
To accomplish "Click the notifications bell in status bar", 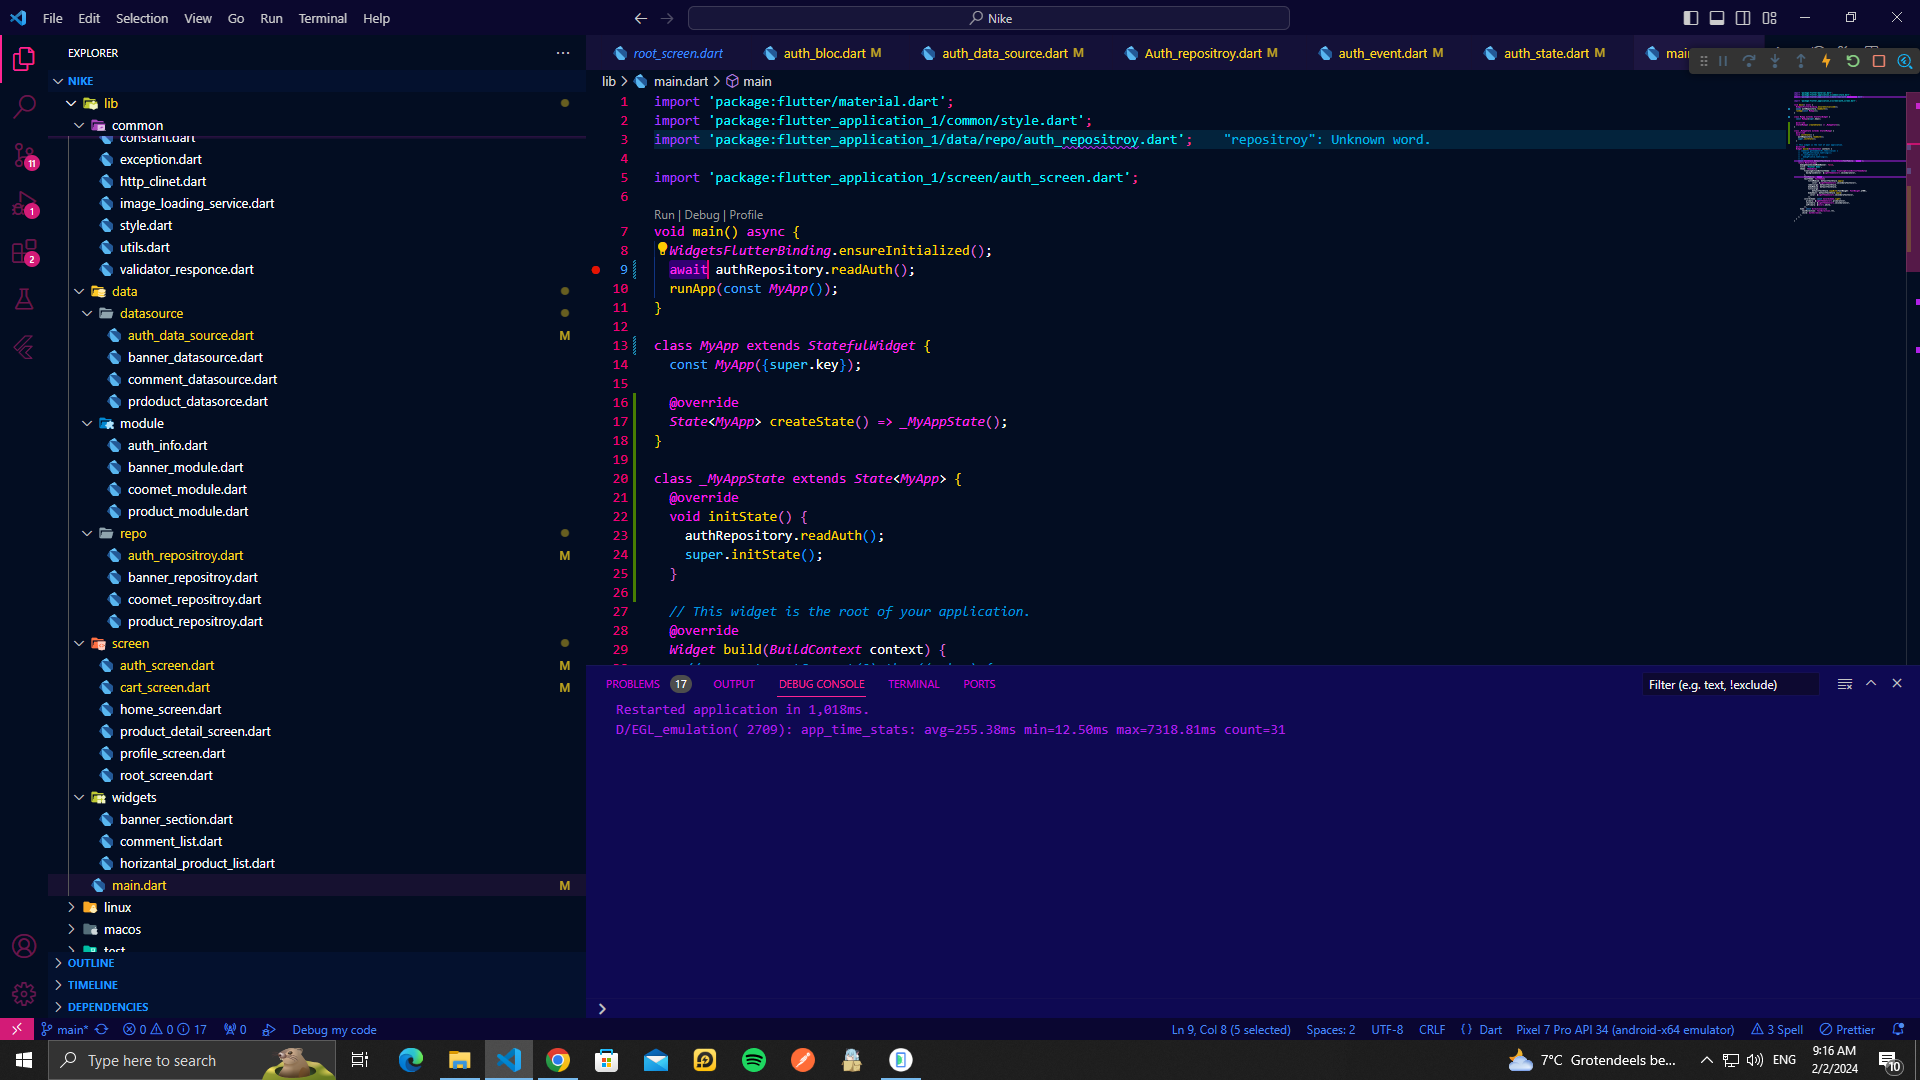I will click(x=1898, y=1029).
